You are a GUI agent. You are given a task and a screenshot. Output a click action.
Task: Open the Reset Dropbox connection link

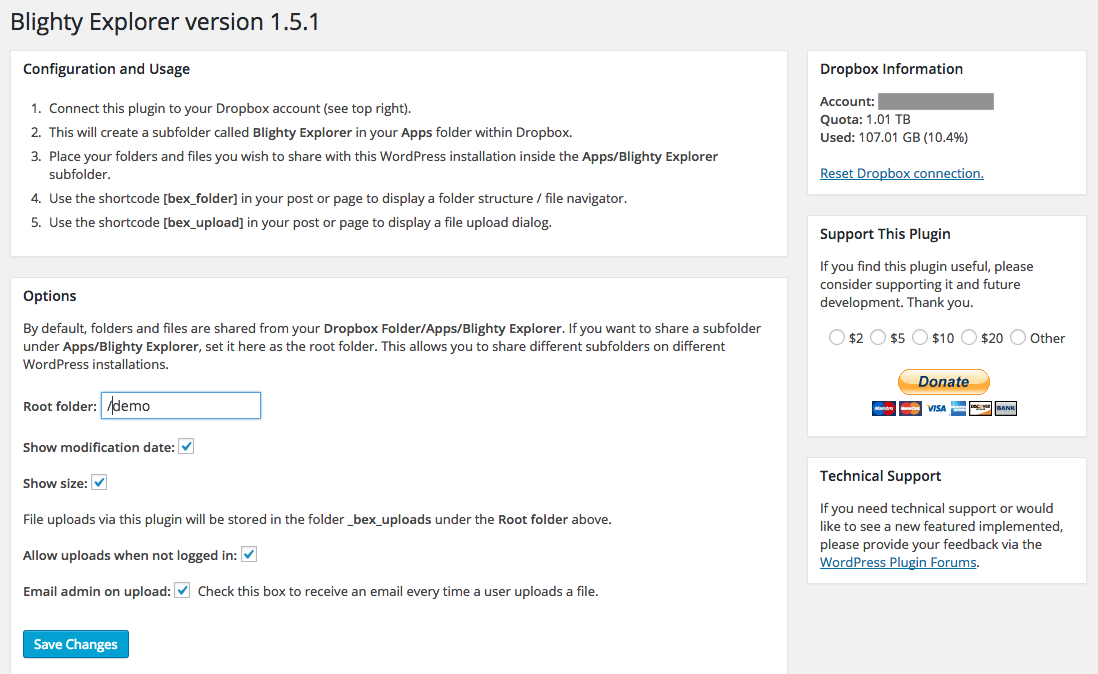click(902, 174)
